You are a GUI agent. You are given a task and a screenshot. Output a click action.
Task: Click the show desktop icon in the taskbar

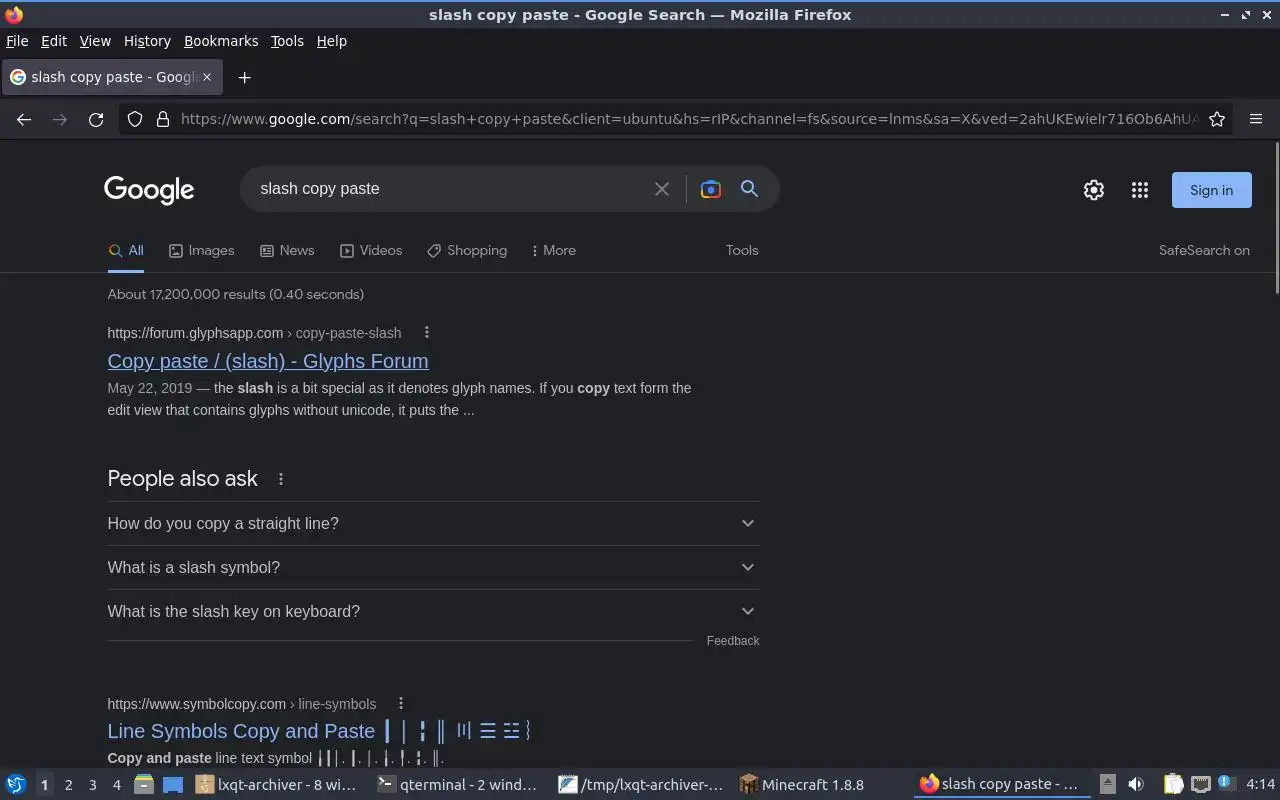(173, 784)
